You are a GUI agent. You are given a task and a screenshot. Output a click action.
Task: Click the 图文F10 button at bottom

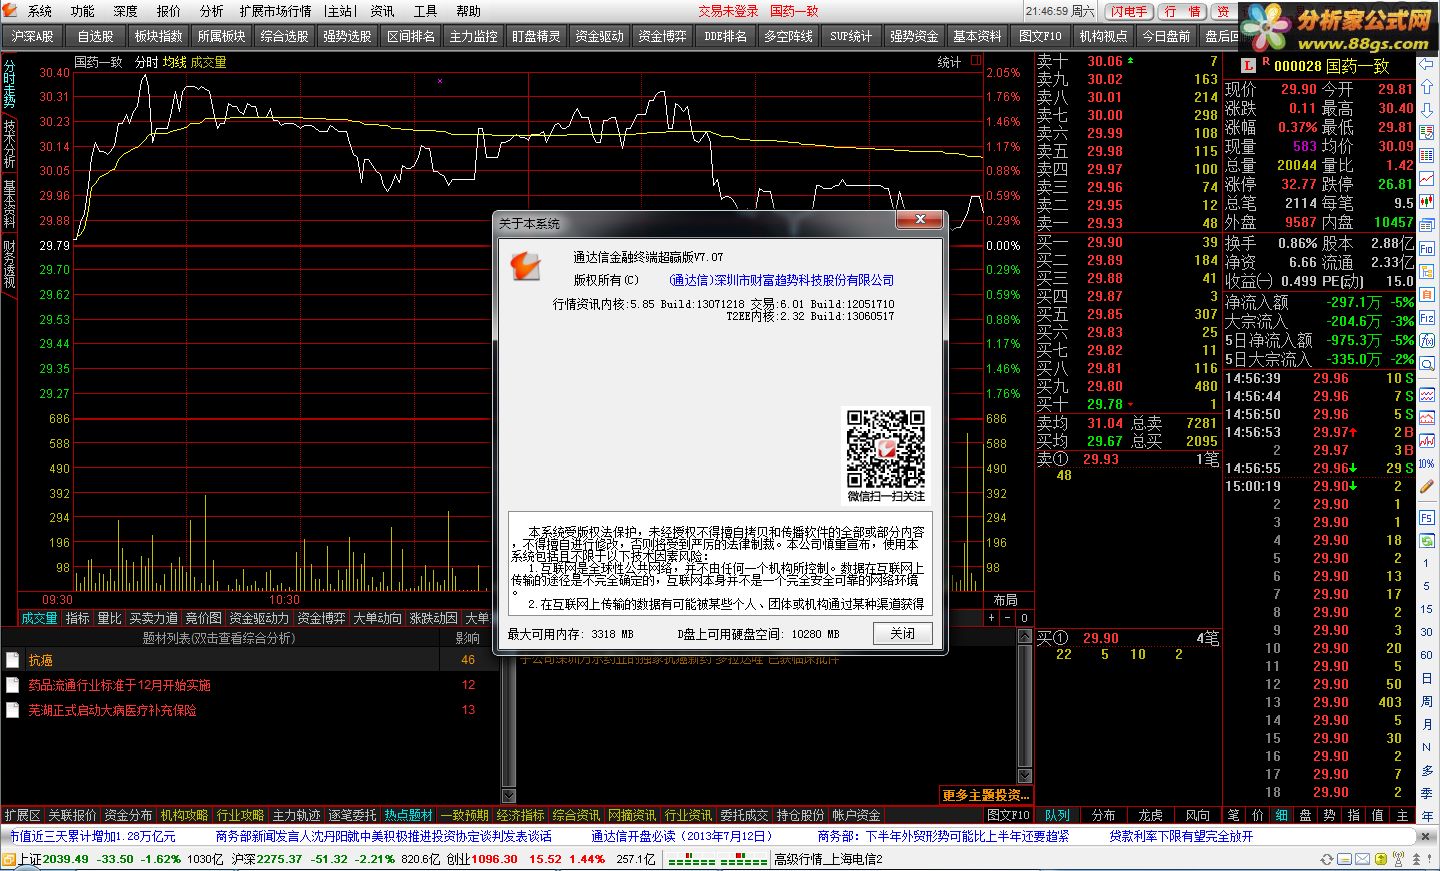[x=1008, y=815]
